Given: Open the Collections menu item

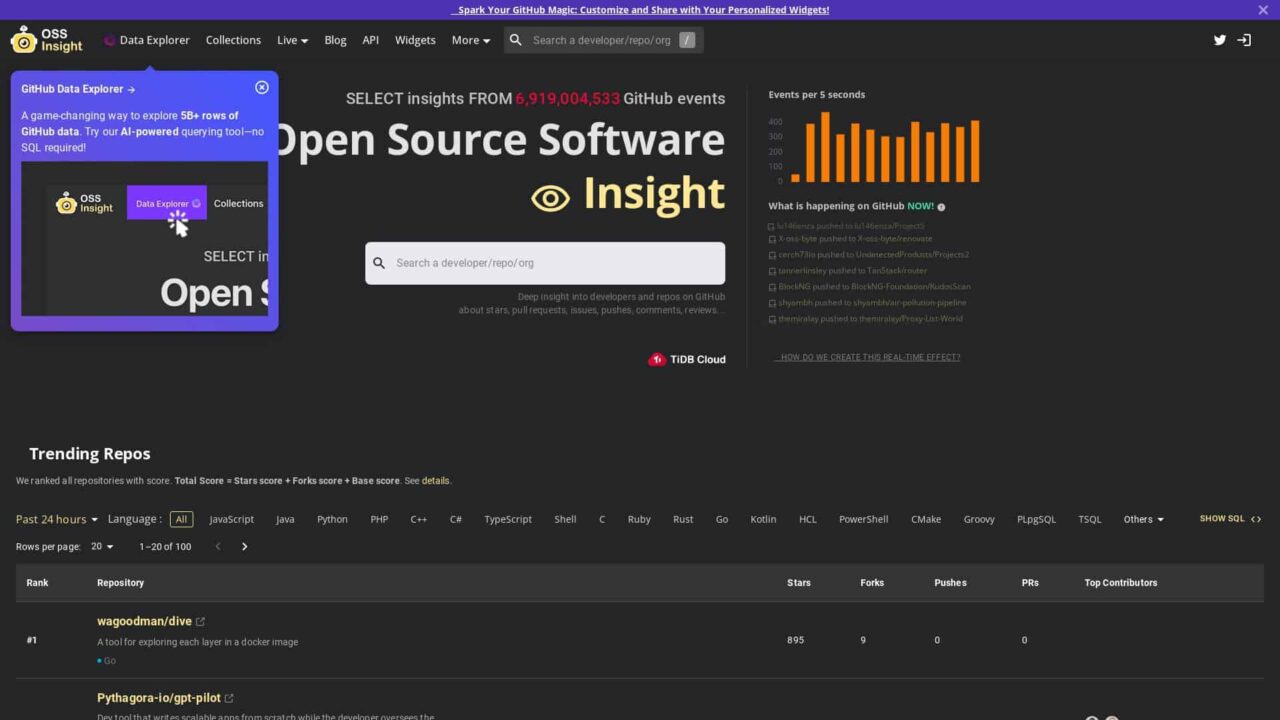Looking at the screenshot, I should [x=233, y=40].
